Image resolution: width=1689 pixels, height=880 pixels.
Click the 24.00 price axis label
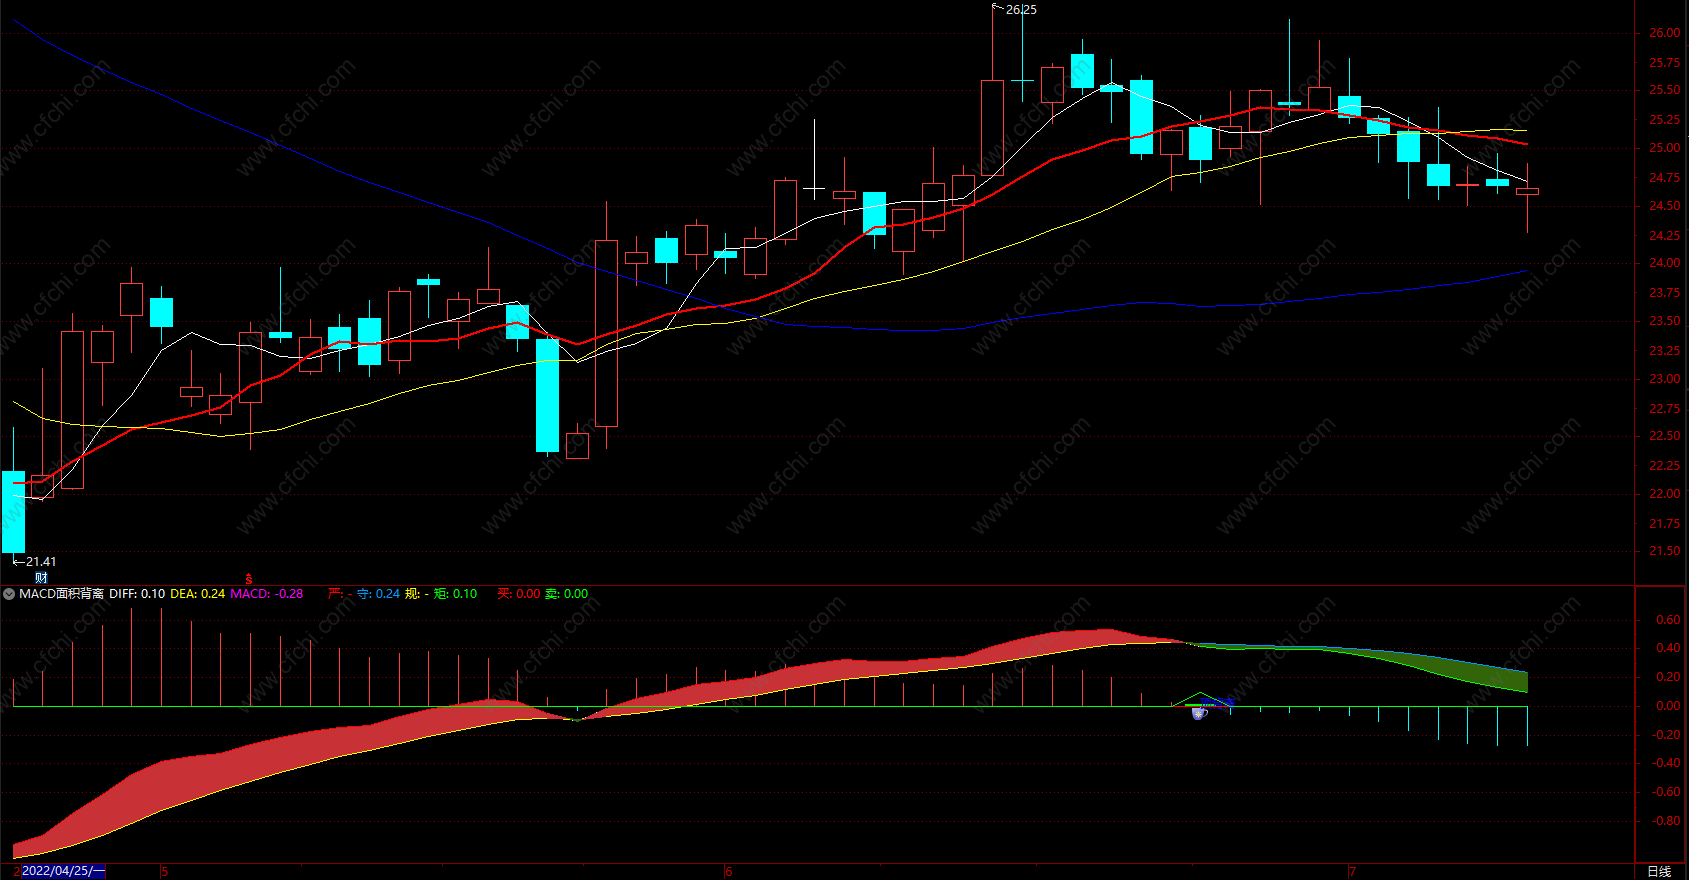[1664, 263]
